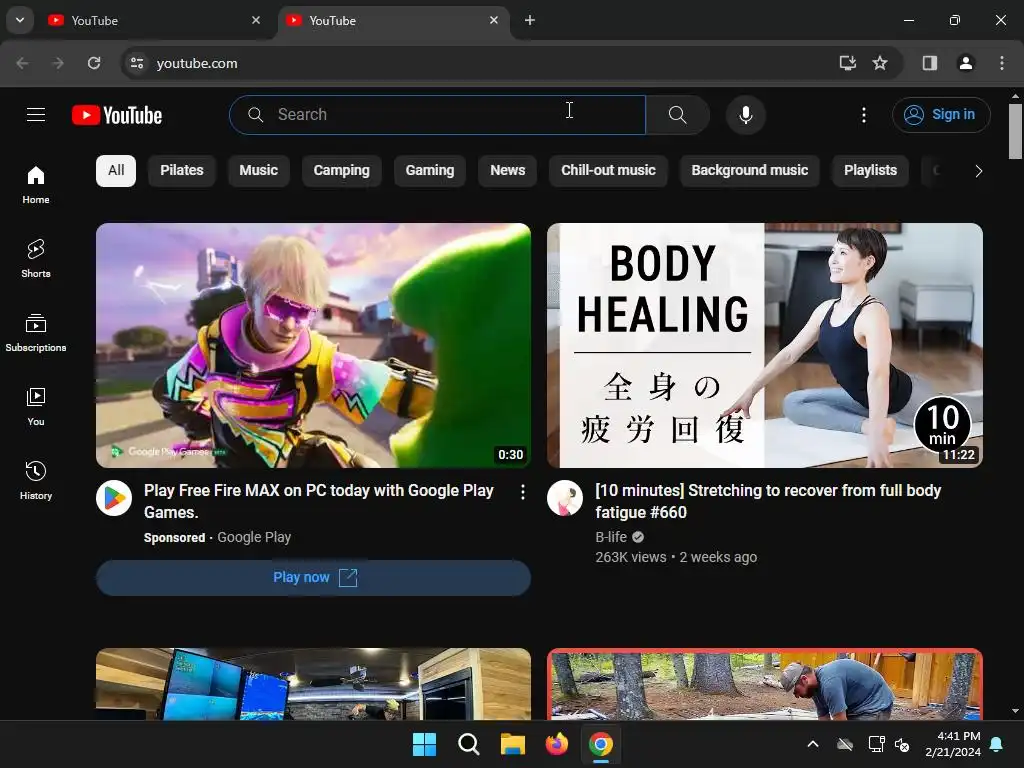Select the All filter chip
This screenshot has height=768, width=1024.
[116, 170]
